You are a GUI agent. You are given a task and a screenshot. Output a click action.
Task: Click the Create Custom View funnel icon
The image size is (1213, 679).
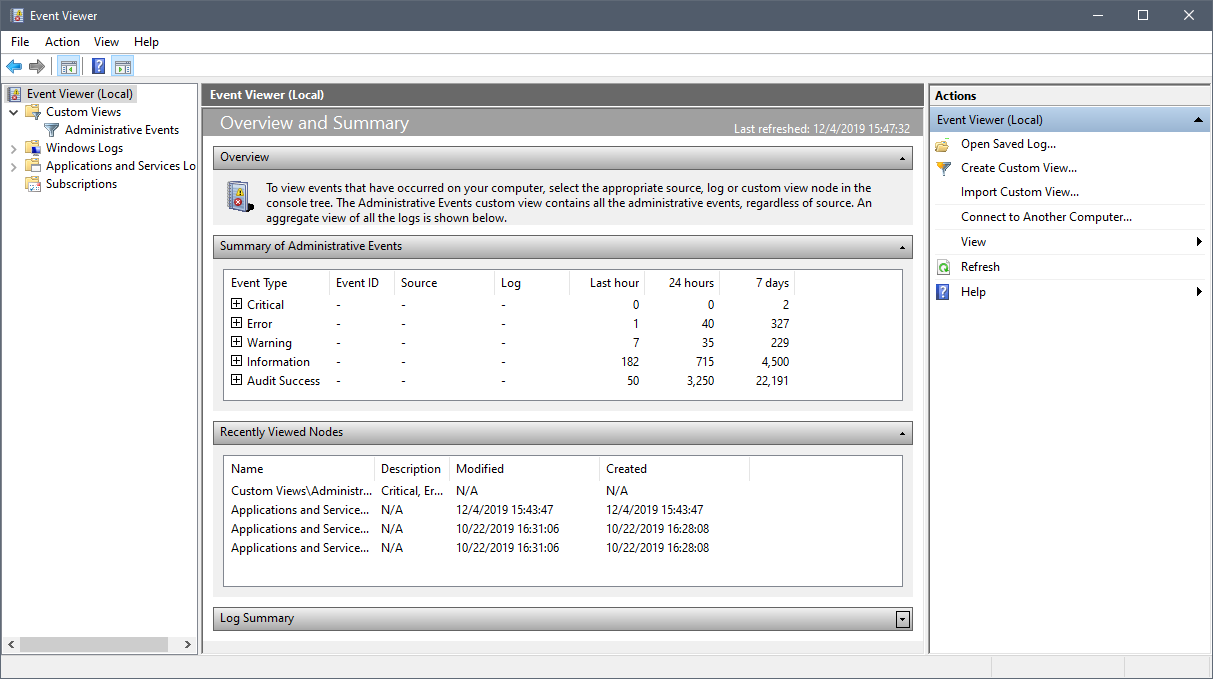(943, 168)
